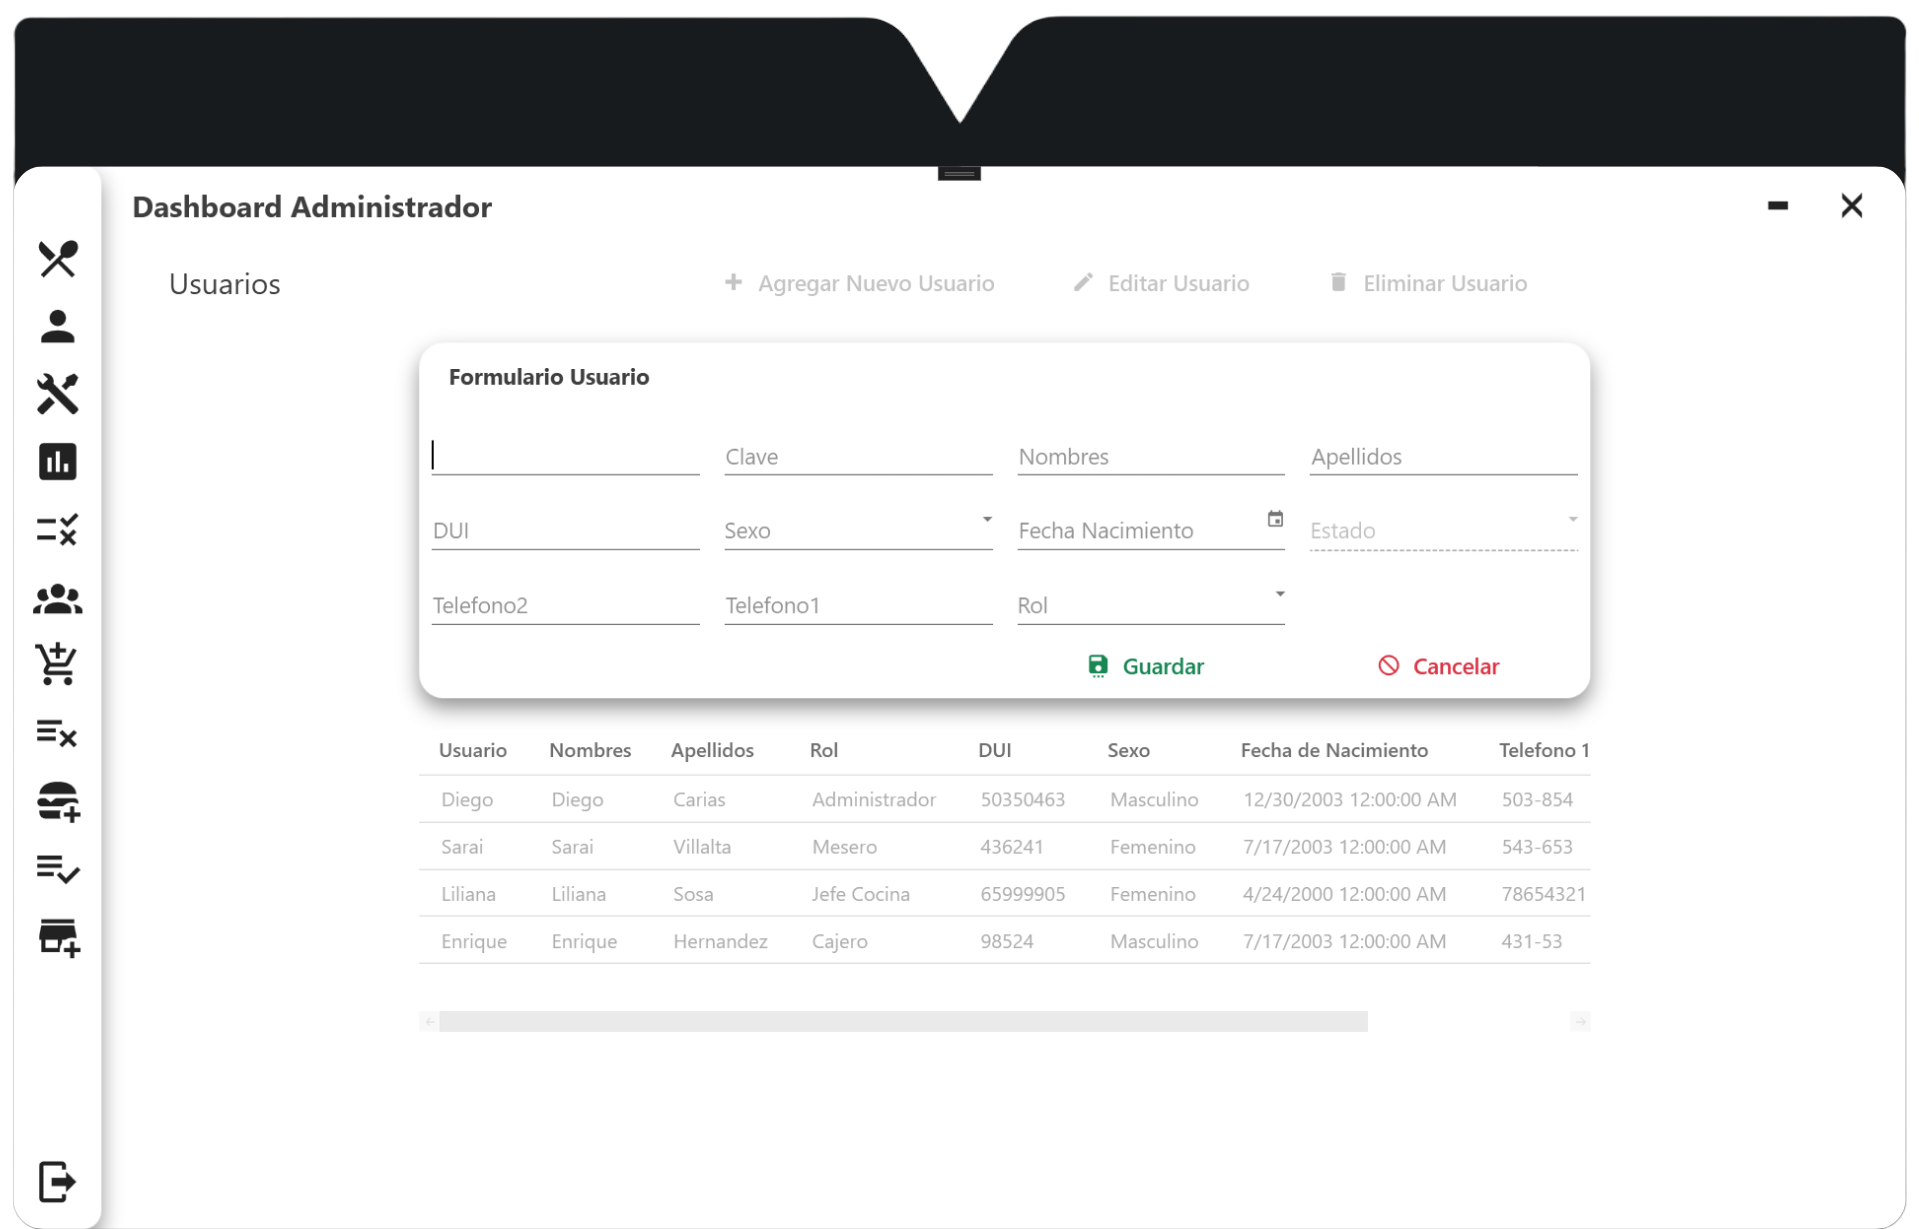Open the list with X sidebar icon
Viewport: 1919px width, 1229px height.
click(x=57, y=733)
